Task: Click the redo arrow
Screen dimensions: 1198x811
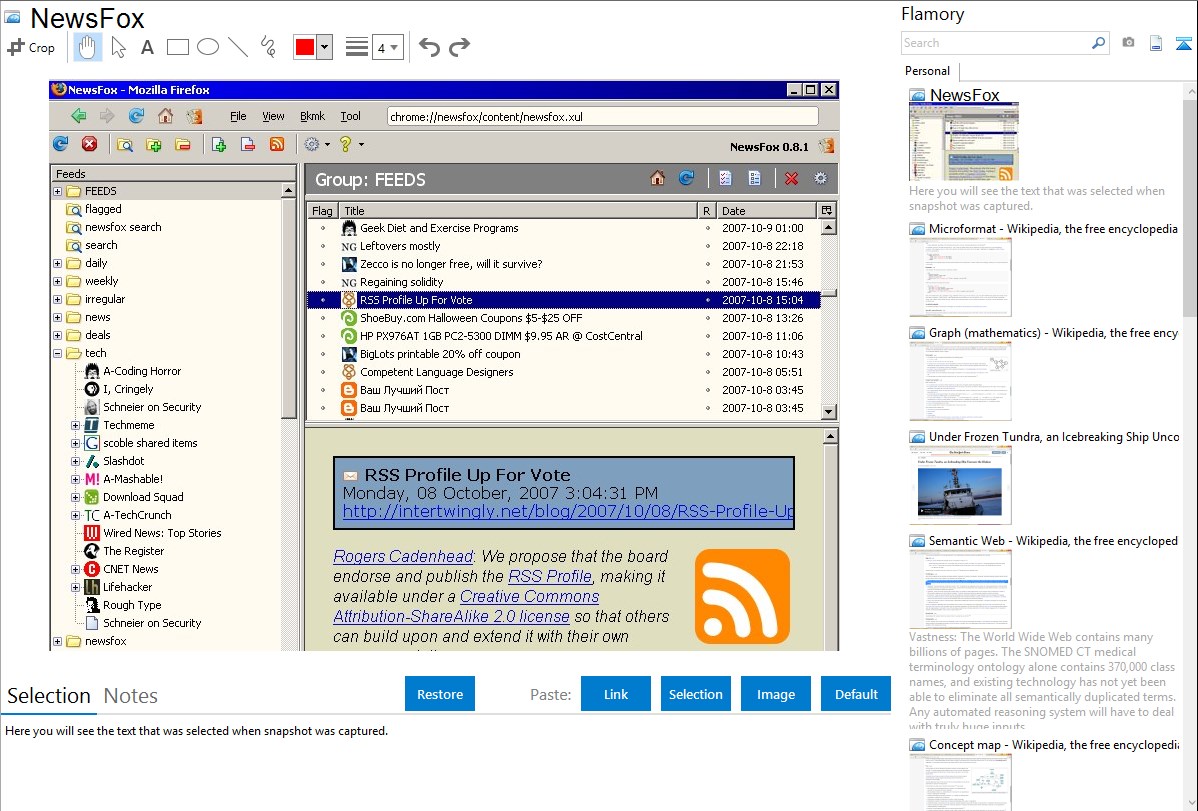Action: [459, 47]
